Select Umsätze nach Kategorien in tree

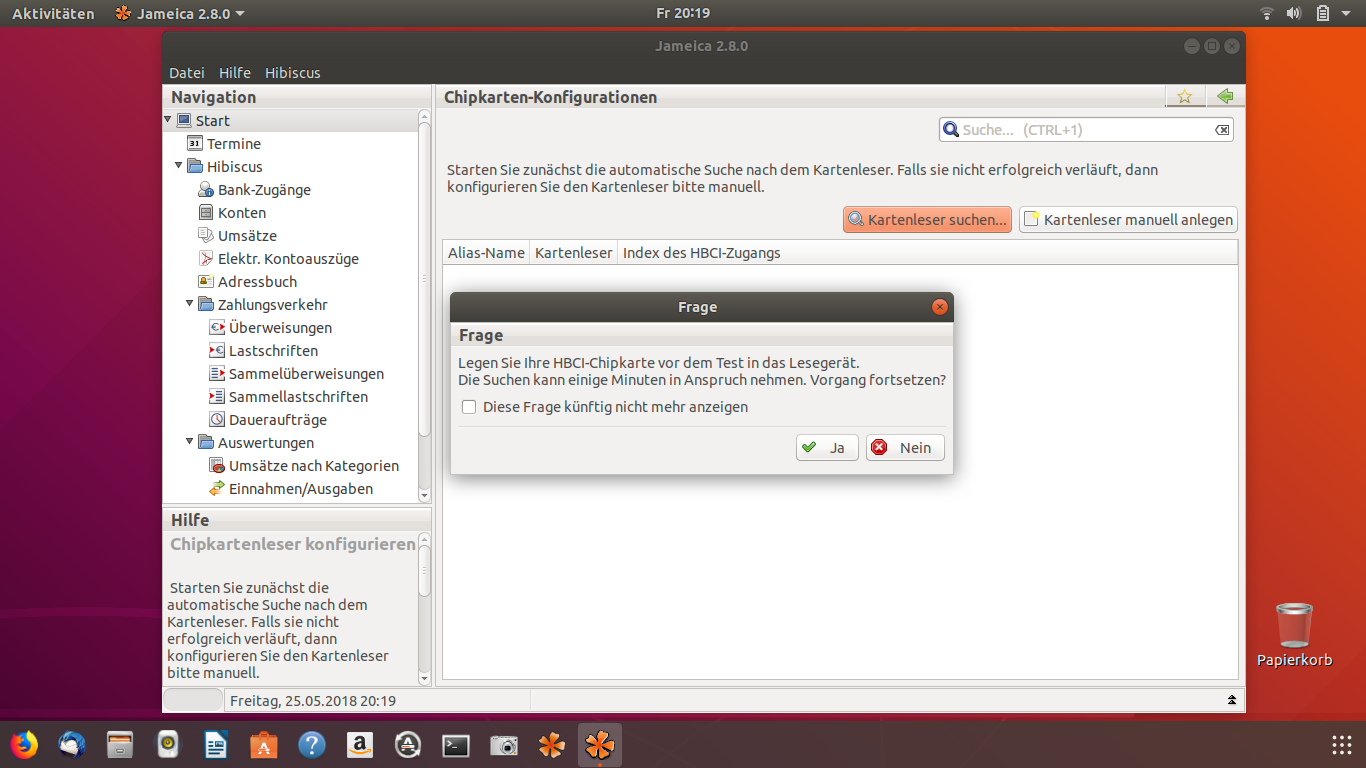314,466
